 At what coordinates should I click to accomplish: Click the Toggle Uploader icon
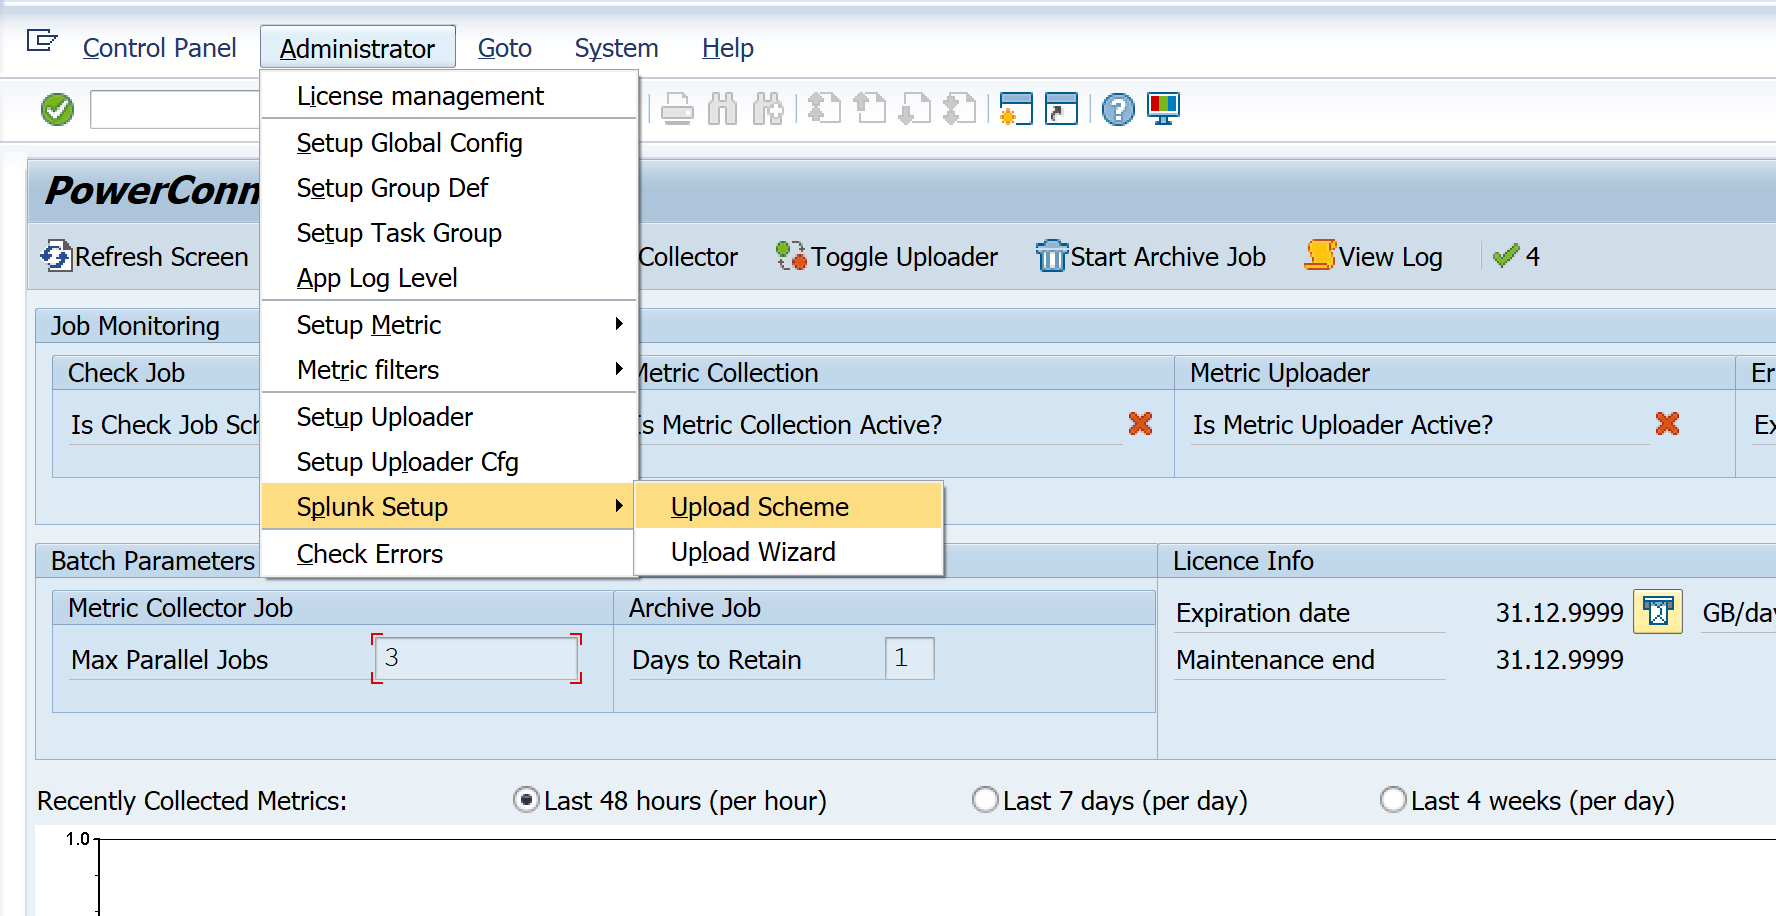(791, 257)
